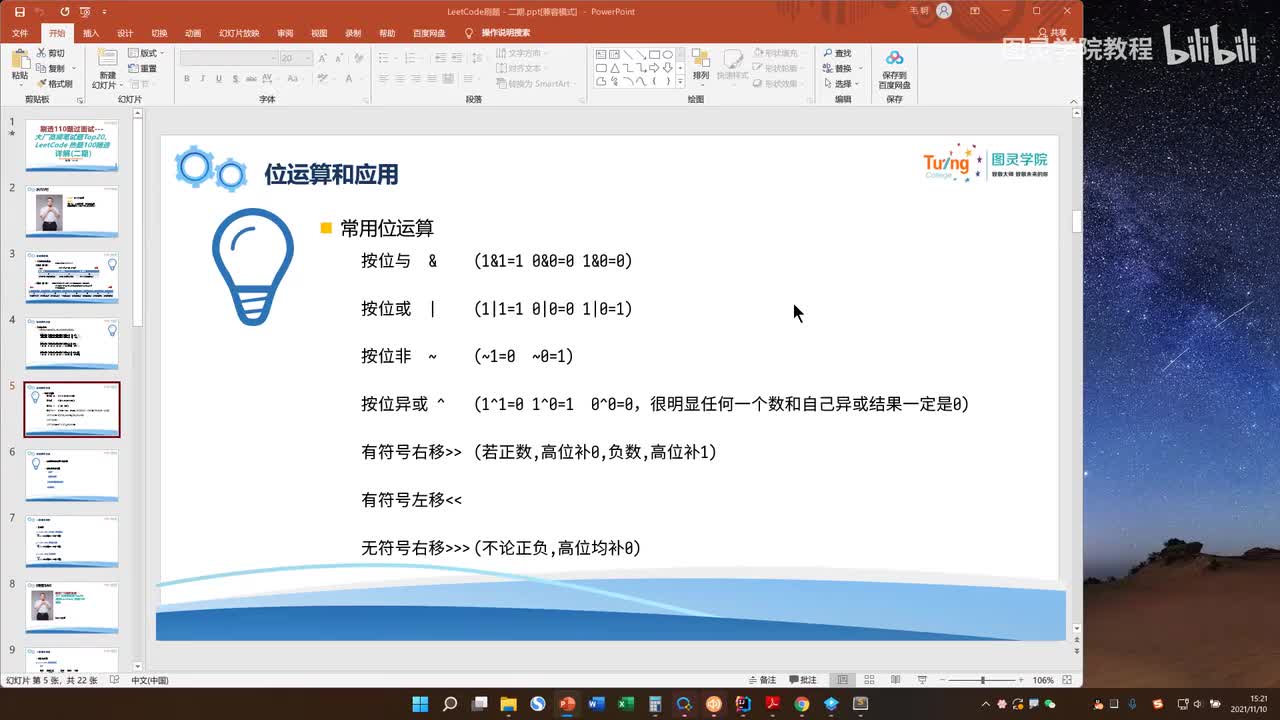The width and height of the screenshot is (1280, 720).
Task: Click Reset (重置) slide button
Action: tap(142, 68)
